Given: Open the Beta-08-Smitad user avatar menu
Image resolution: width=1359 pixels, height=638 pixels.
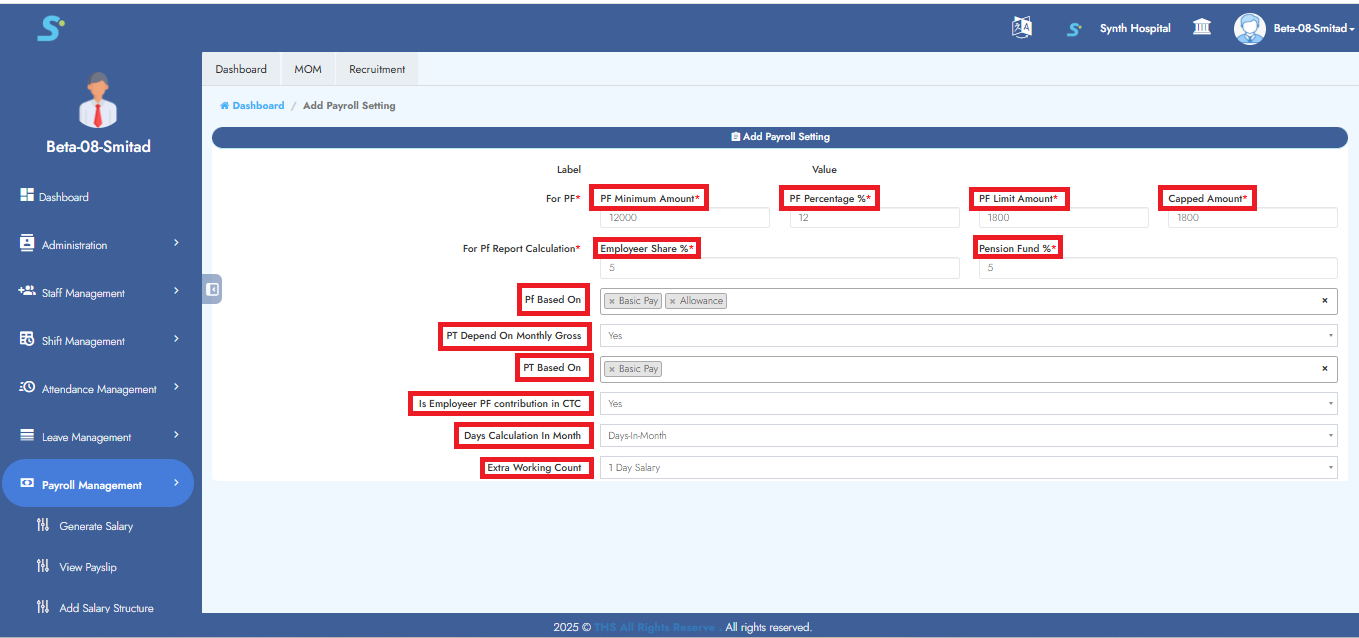Looking at the screenshot, I should pyautogui.click(x=1249, y=28).
